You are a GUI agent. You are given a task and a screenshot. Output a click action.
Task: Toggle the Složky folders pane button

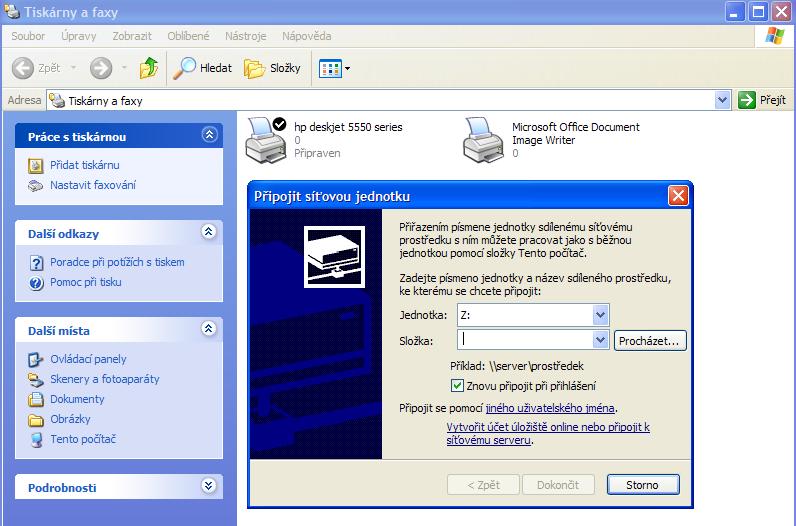273,68
